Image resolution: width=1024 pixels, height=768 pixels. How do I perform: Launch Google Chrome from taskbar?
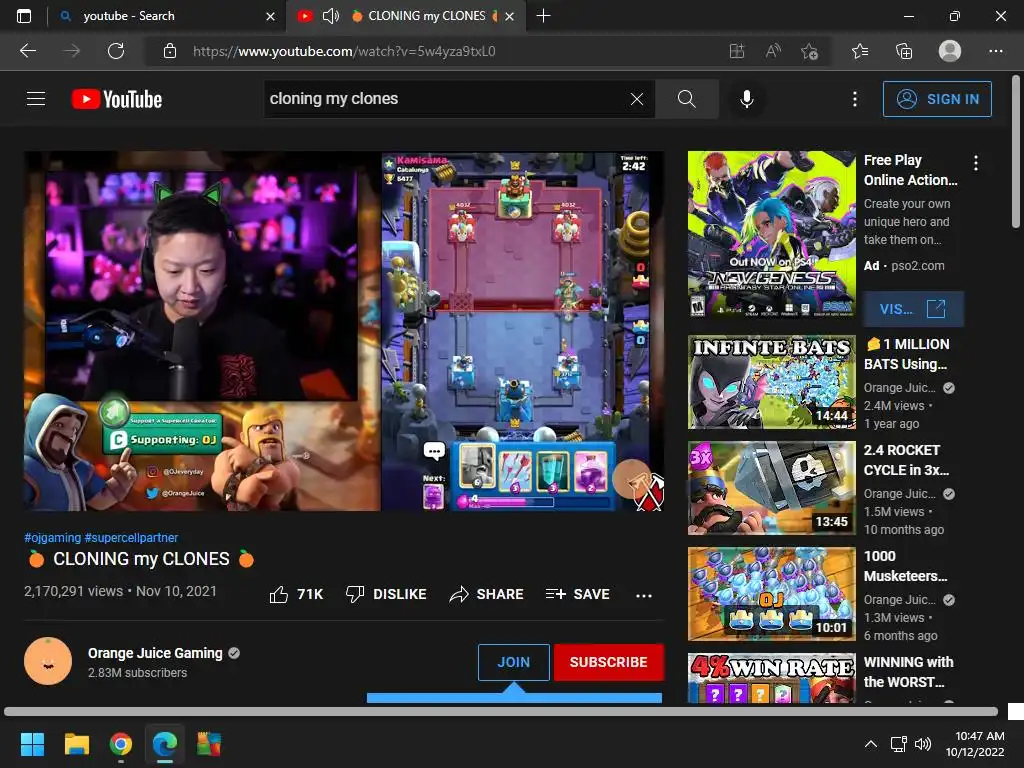[121, 744]
